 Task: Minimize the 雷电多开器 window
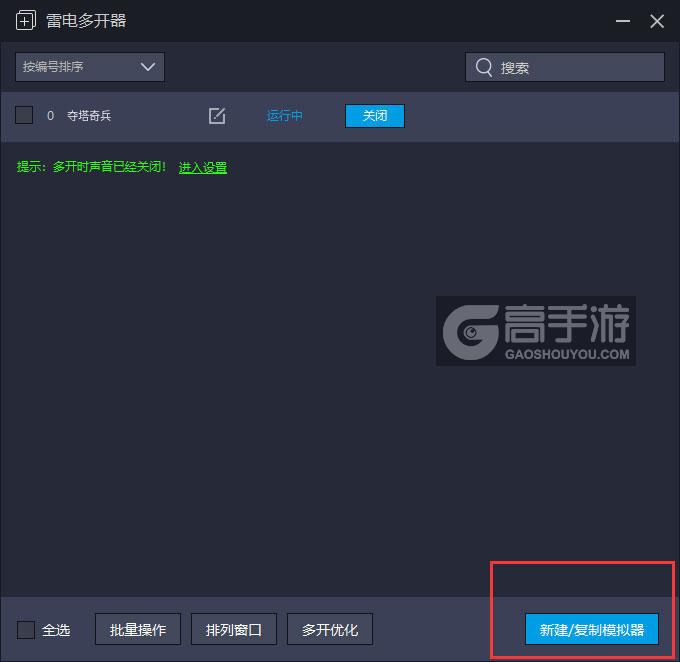coord(623,21)
